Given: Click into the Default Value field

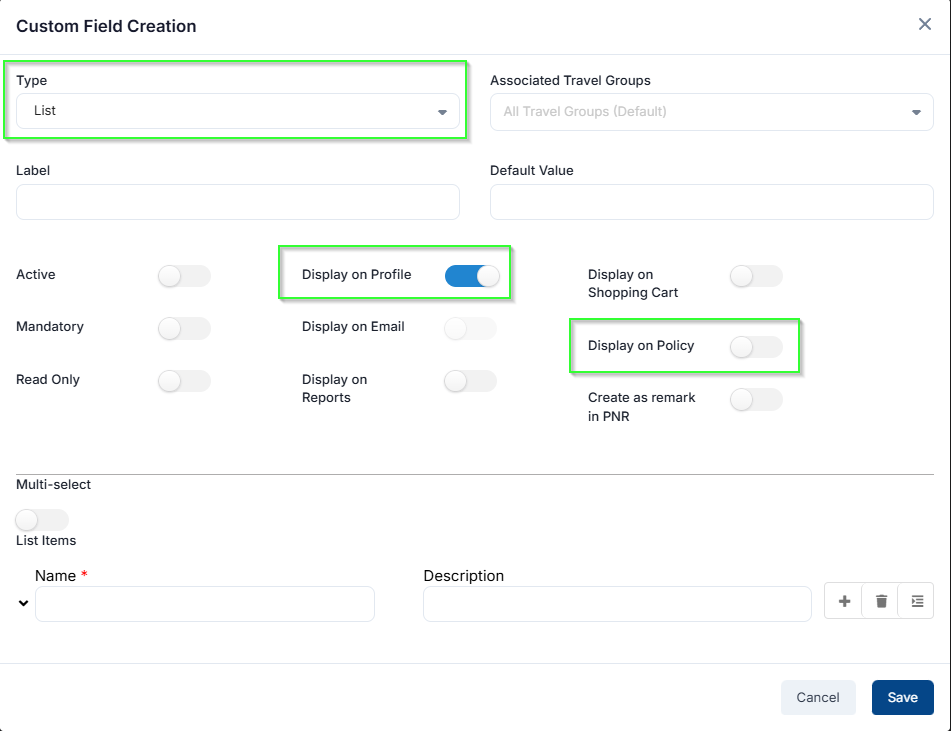Looking at the screenshot, I should 711,202.
